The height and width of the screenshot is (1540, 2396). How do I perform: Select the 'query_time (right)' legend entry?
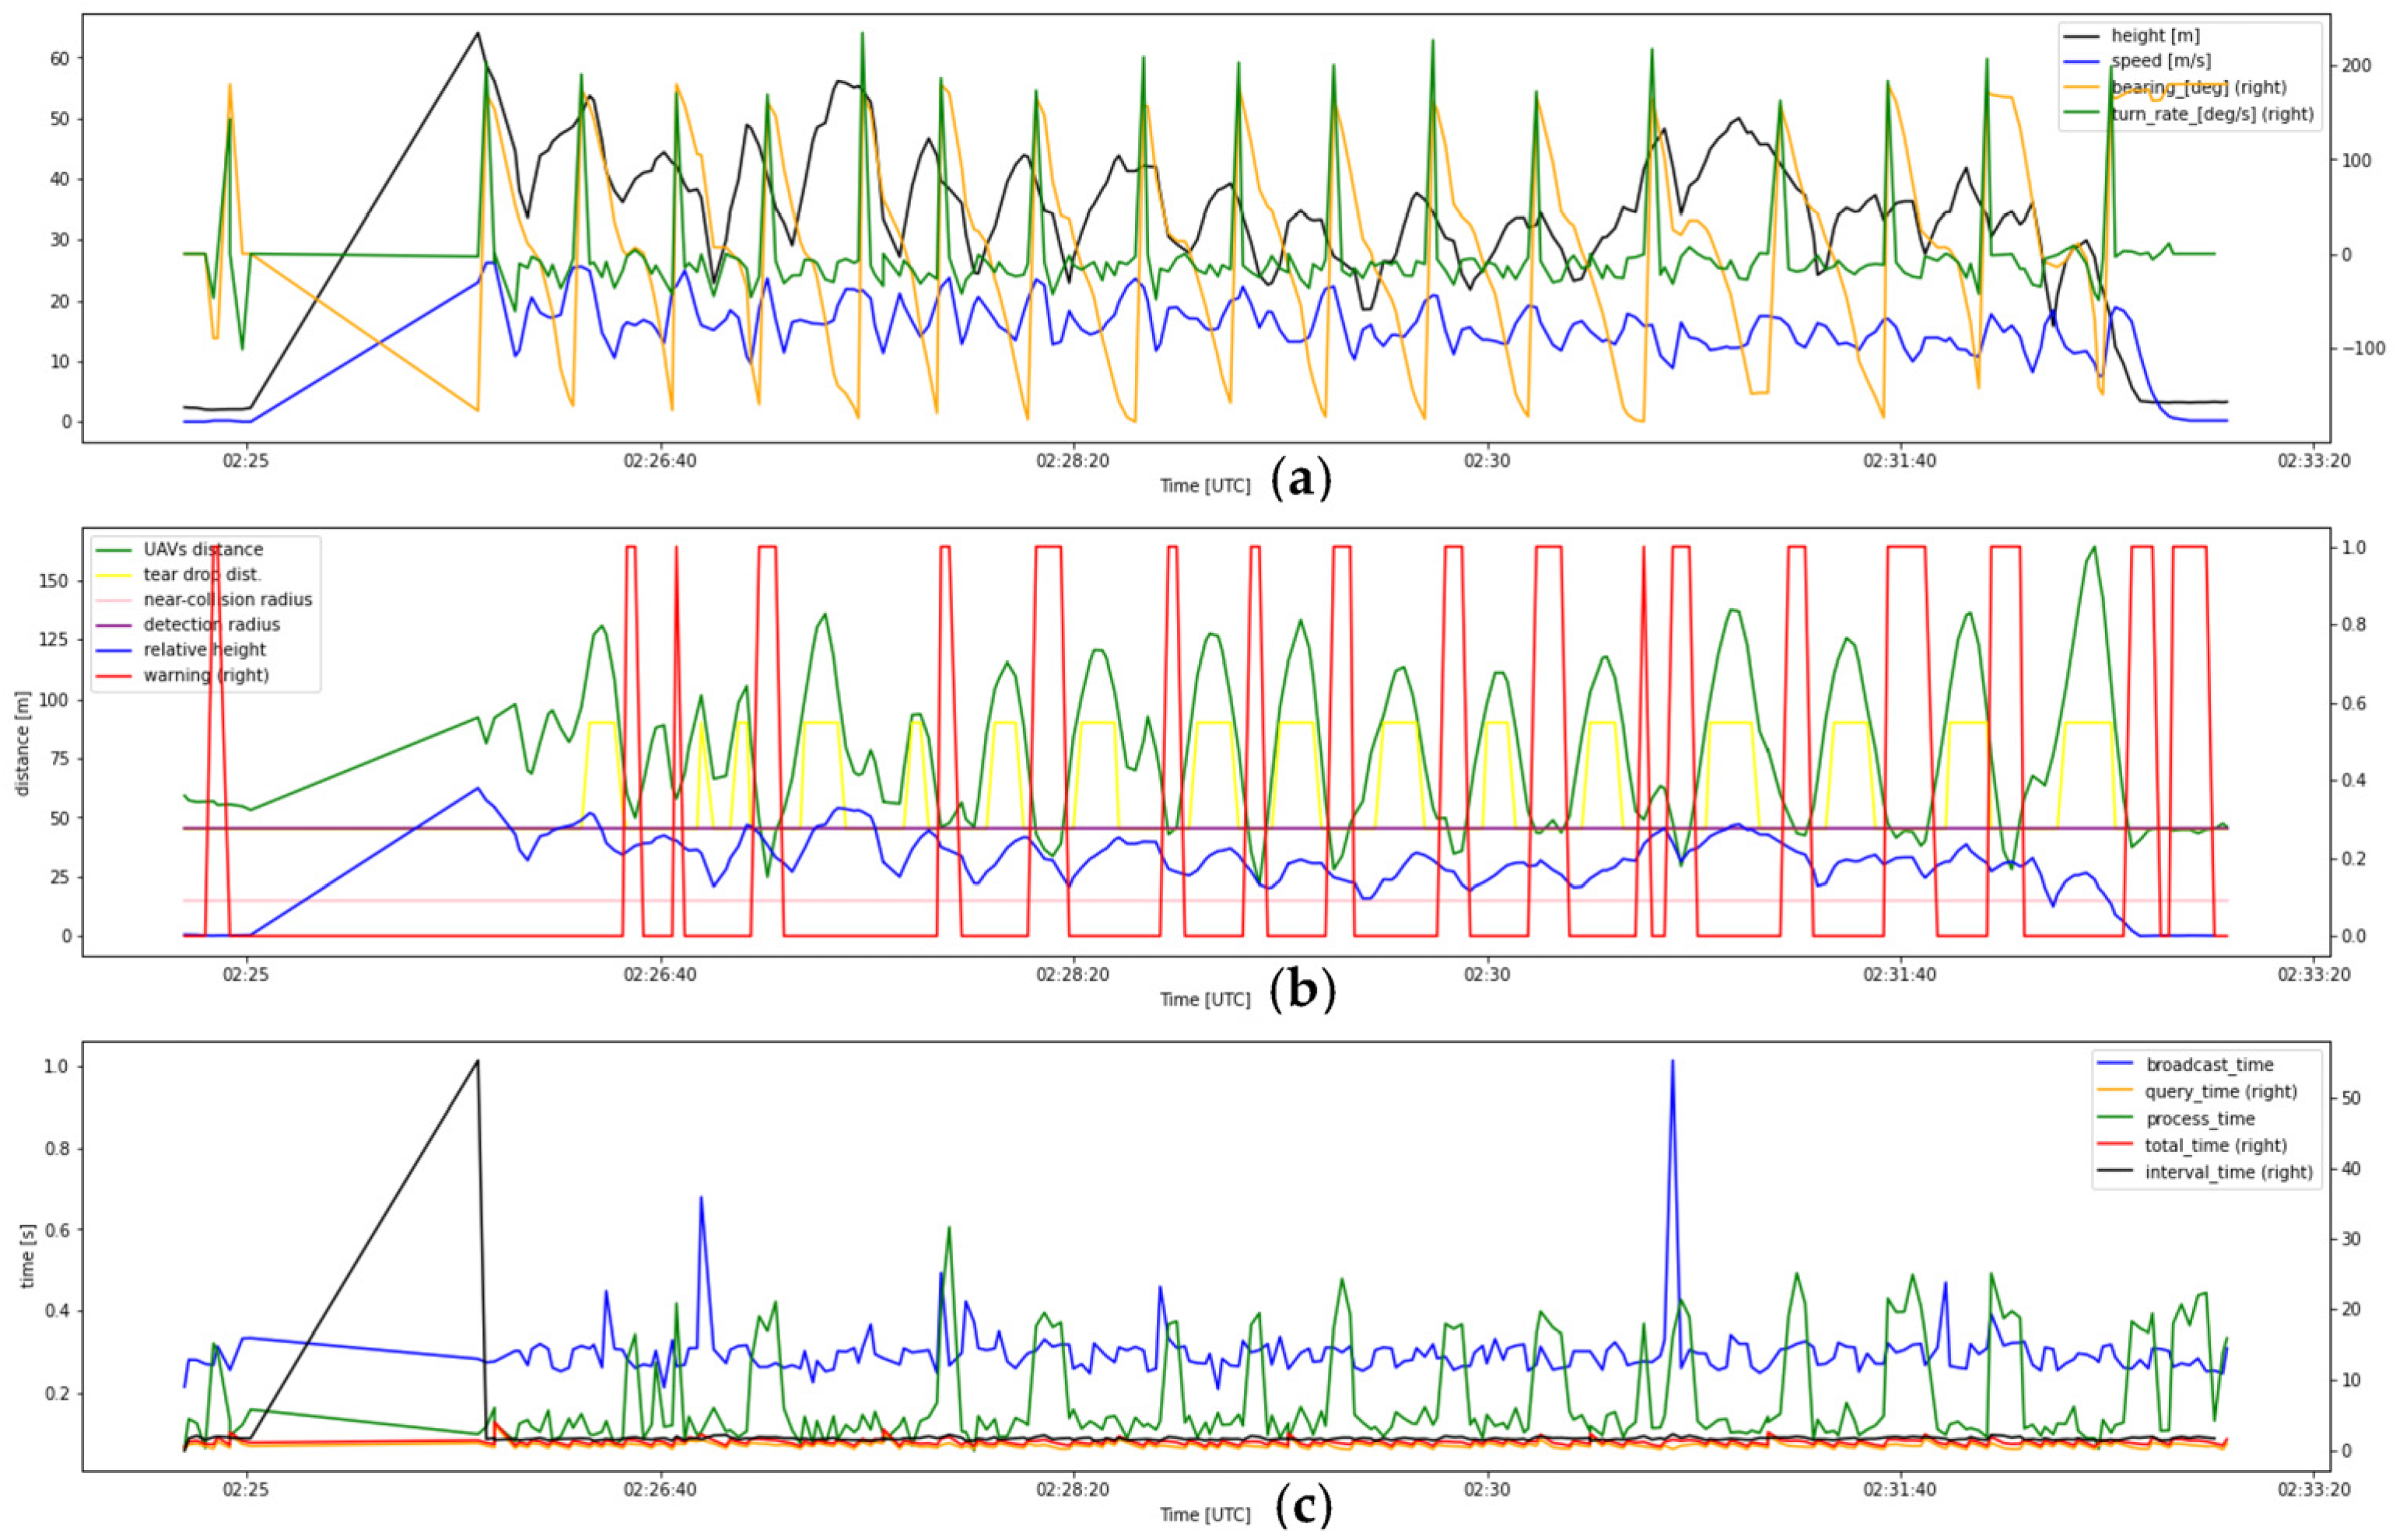[x=2220, y=1092]
